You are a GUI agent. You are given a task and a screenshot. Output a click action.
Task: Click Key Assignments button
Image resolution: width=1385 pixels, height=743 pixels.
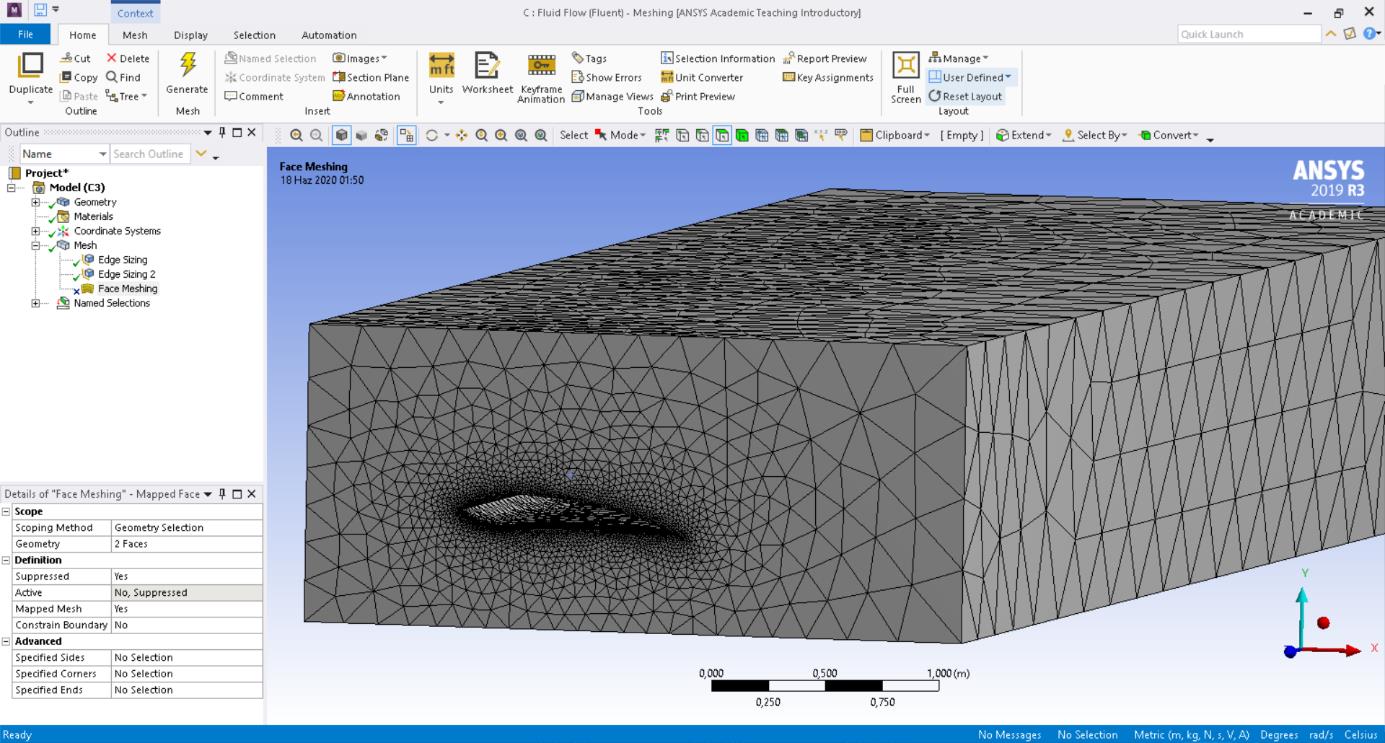pos(828,78)
